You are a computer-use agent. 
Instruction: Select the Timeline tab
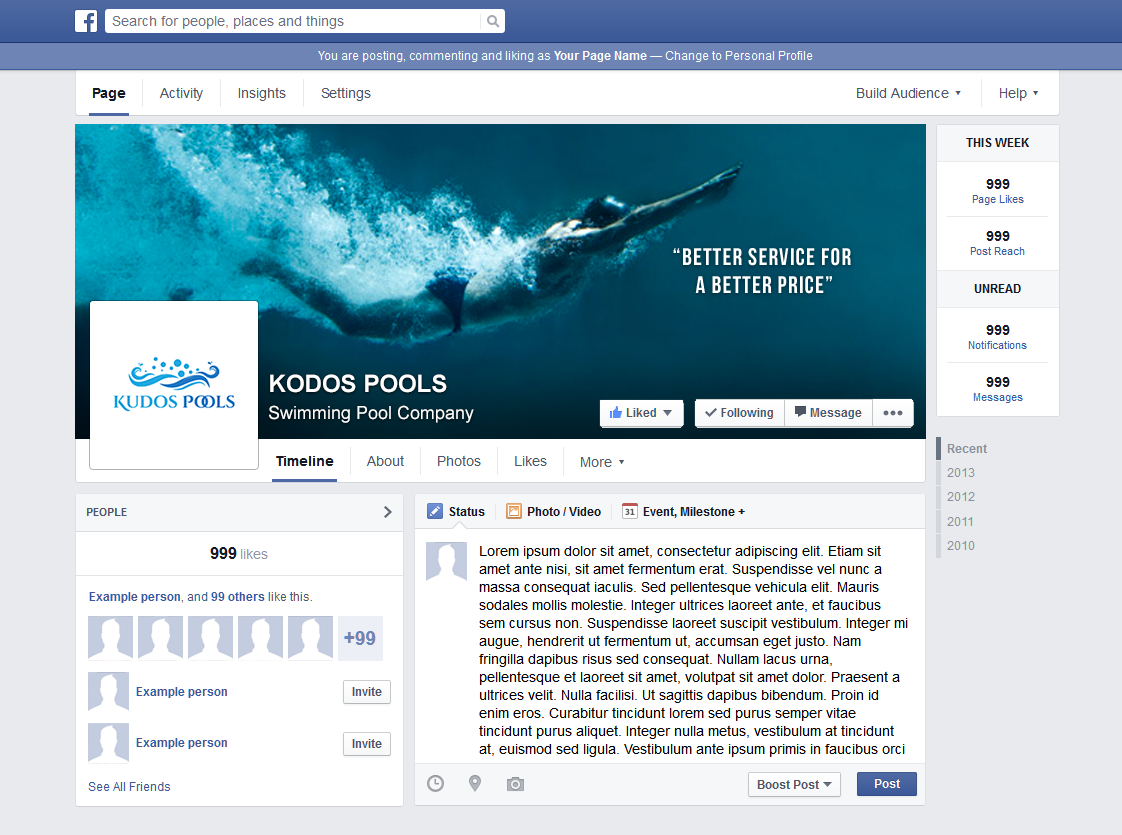point(304,461)
